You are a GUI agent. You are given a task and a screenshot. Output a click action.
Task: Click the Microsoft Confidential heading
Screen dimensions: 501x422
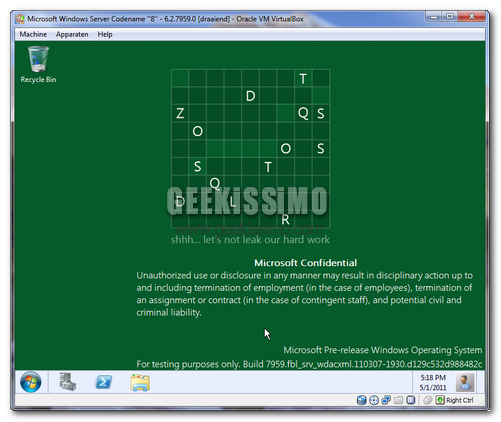(x=305, y=263)
